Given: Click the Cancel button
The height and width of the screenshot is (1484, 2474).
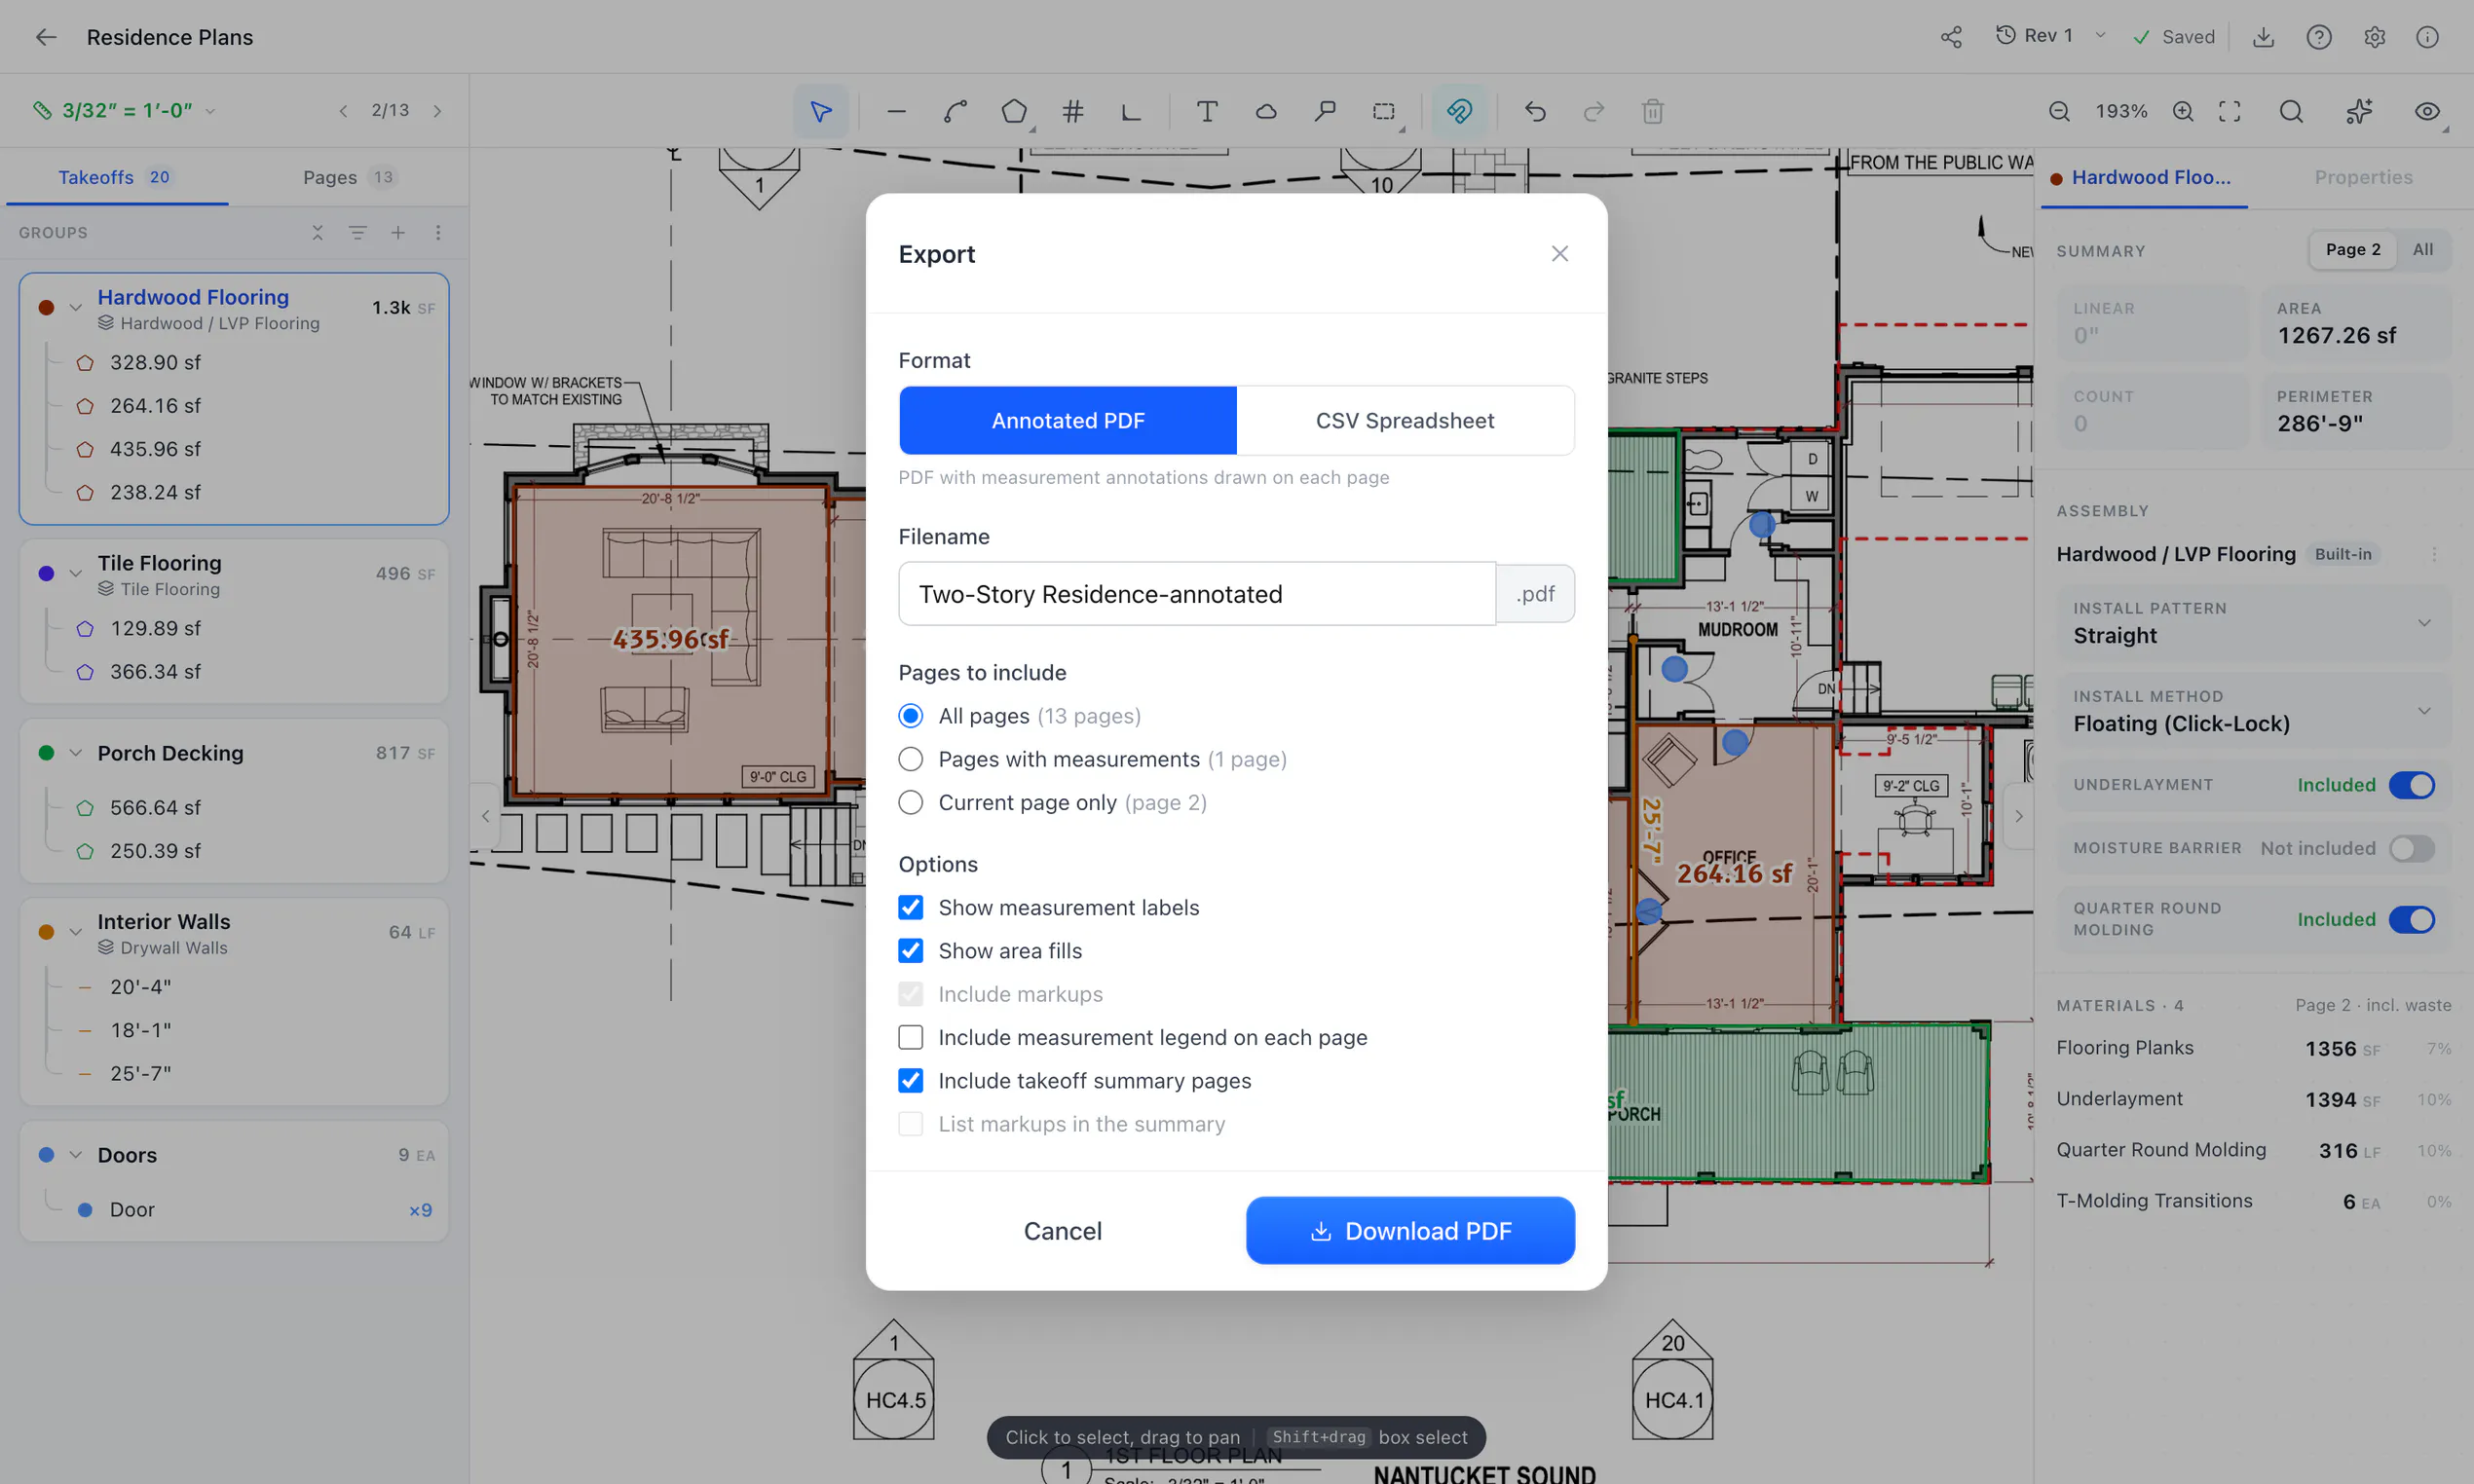Looking at the screenshot, I should [x=1062, y=1231].
